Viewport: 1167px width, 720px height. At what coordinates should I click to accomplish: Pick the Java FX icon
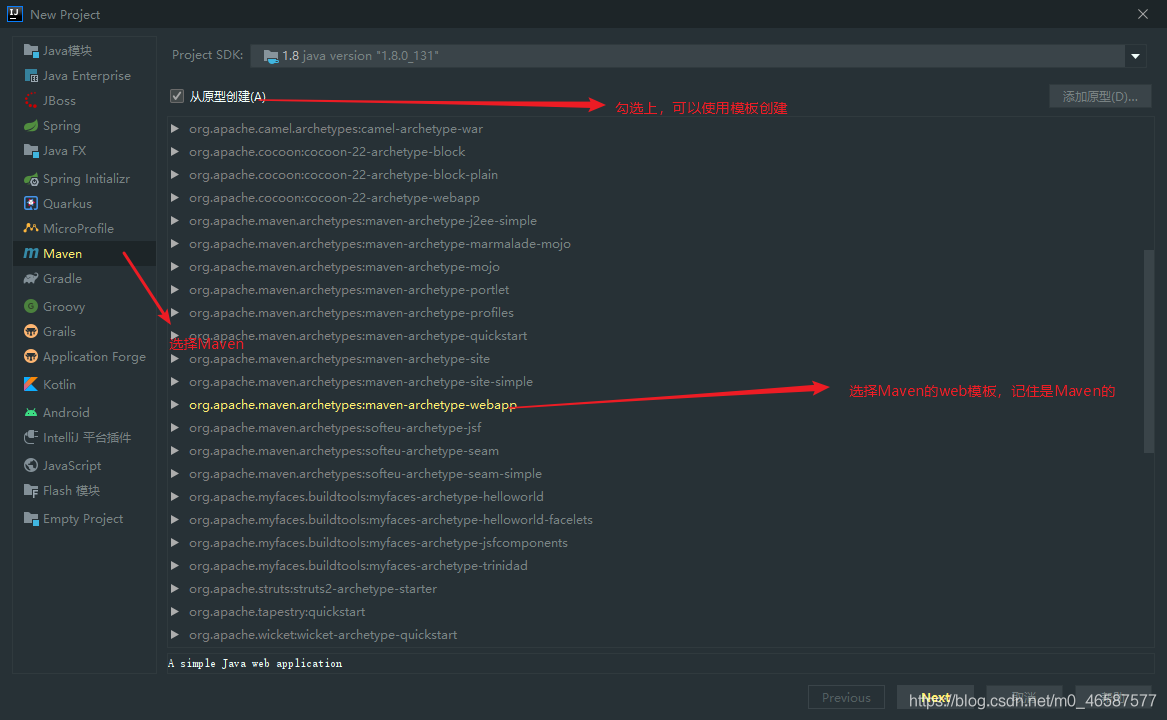[x=31, y=150]
